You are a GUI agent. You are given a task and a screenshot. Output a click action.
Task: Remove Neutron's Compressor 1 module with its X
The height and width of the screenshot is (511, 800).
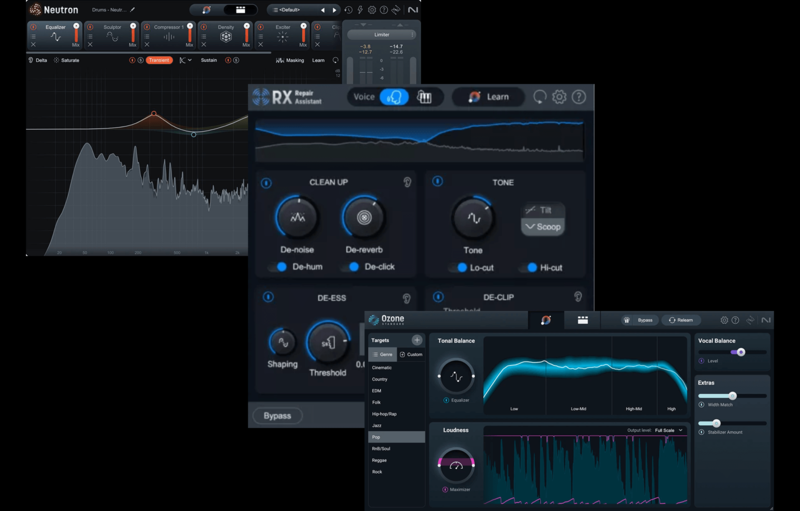[147, 44]
